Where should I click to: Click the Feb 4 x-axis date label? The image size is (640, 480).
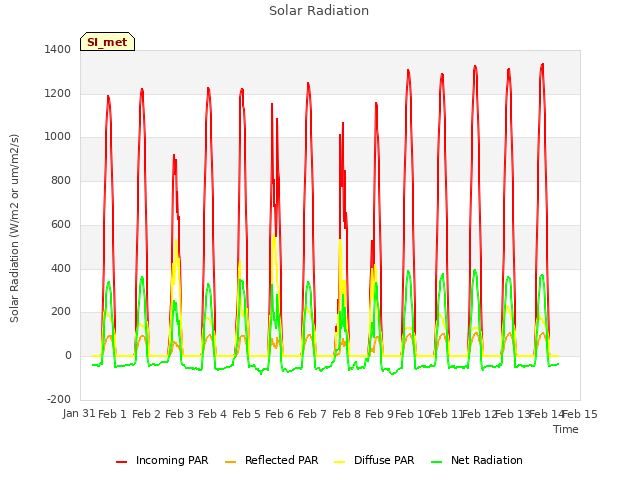pyautogui.click(x=213, y=414)
